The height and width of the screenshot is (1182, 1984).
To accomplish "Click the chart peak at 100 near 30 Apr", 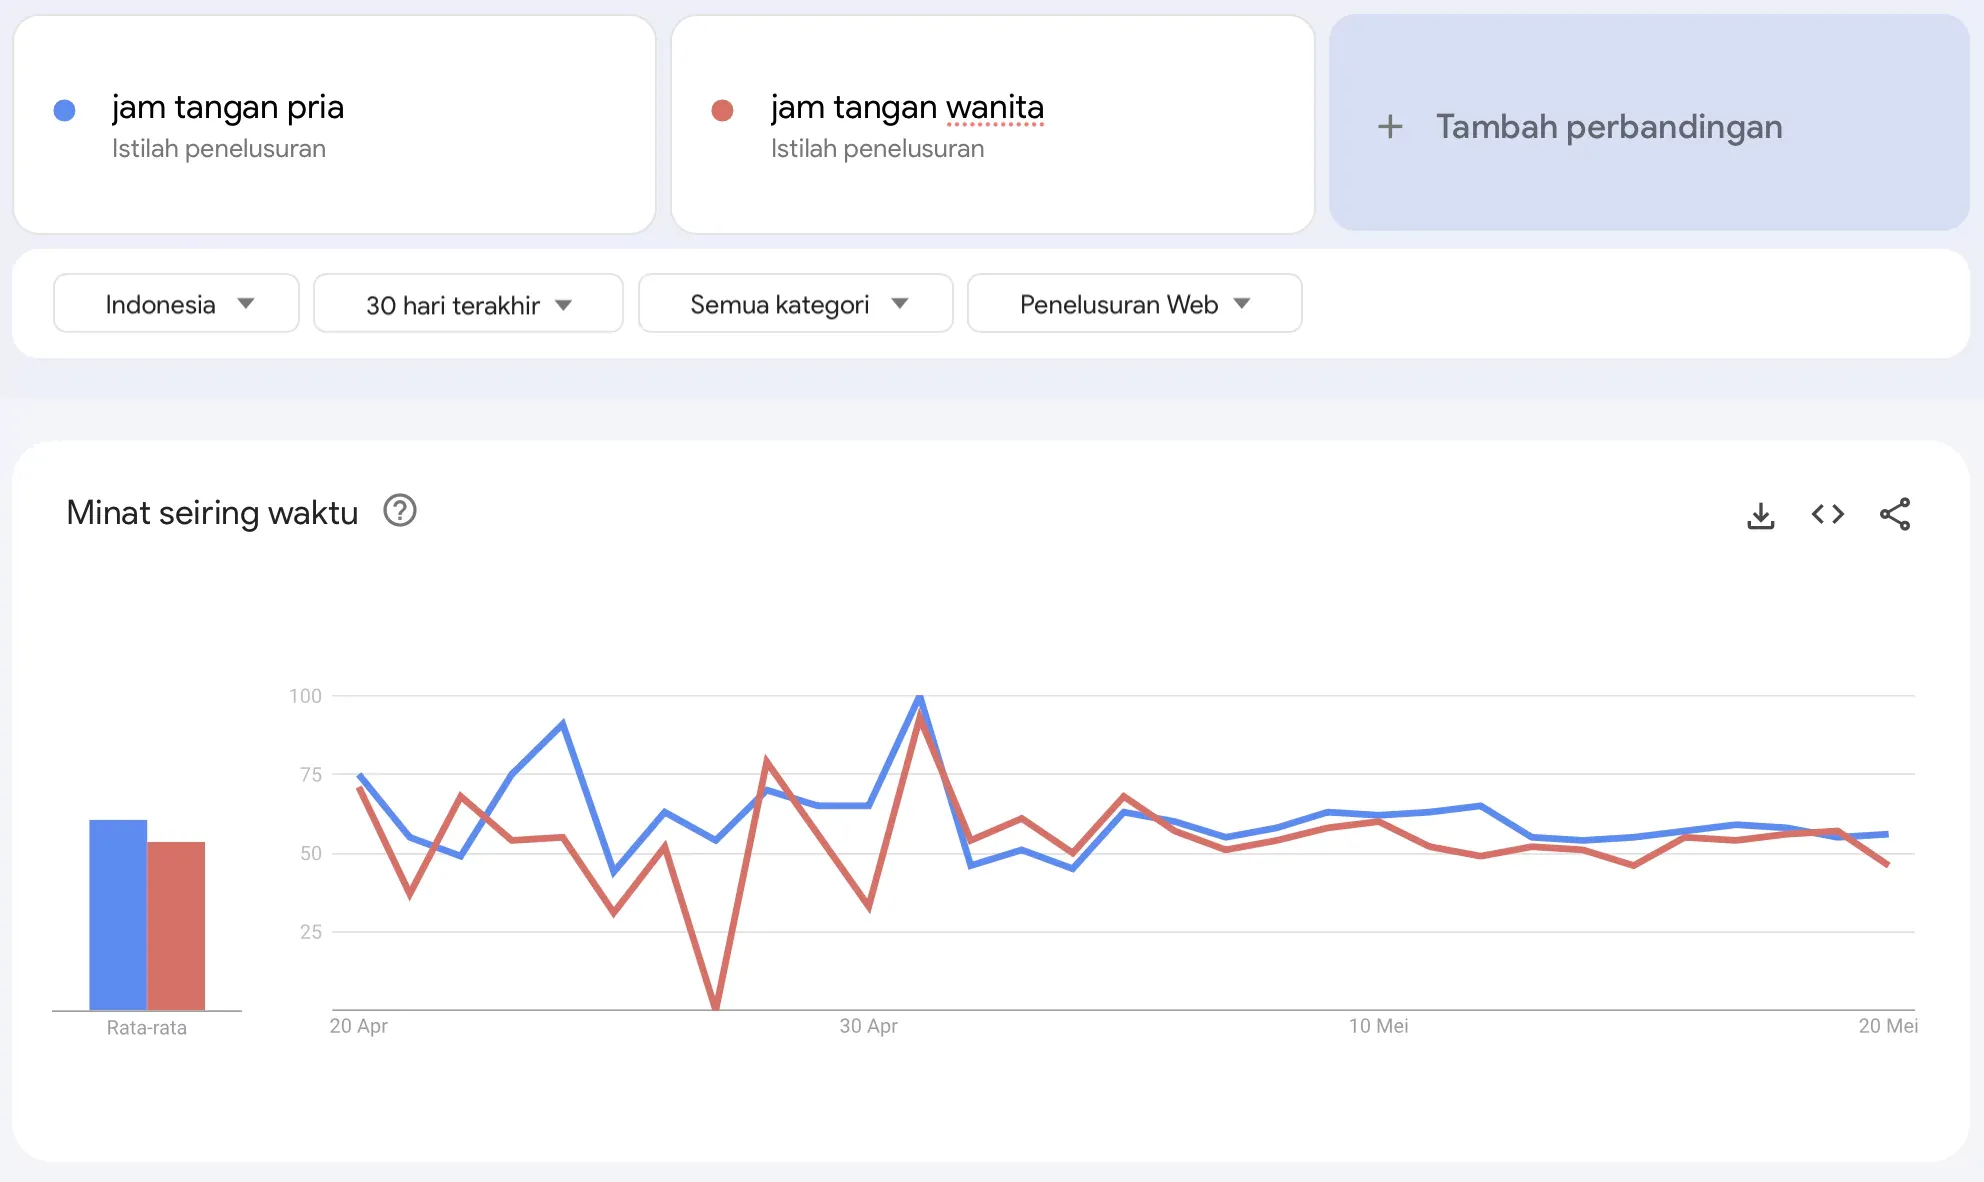I will [919, 697].
